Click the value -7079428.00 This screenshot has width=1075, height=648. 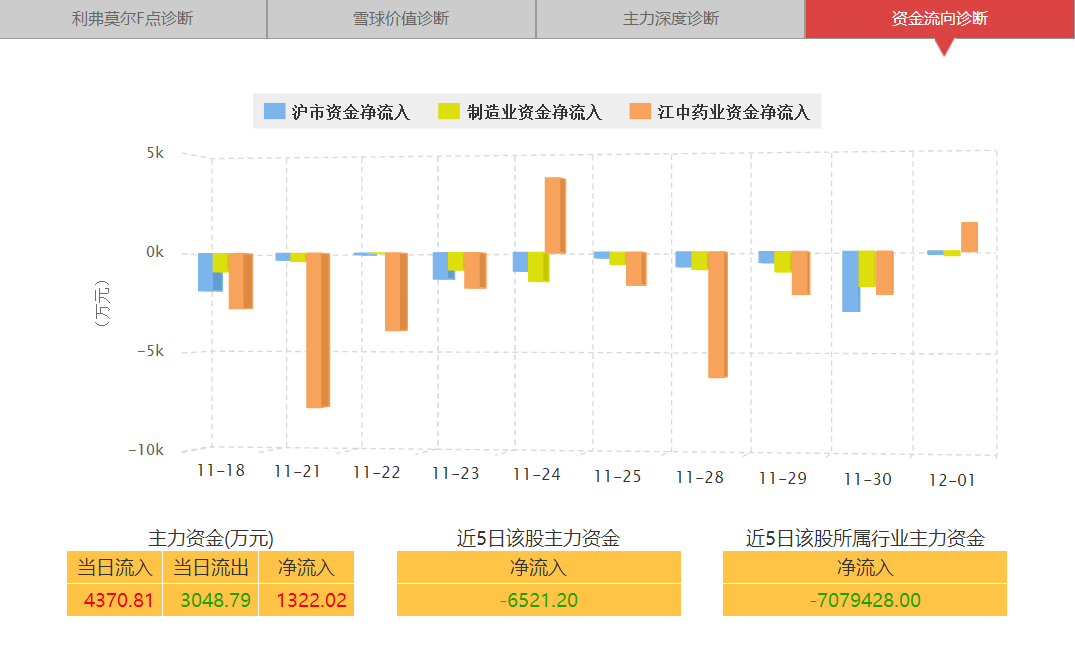[x=865, y=600]
